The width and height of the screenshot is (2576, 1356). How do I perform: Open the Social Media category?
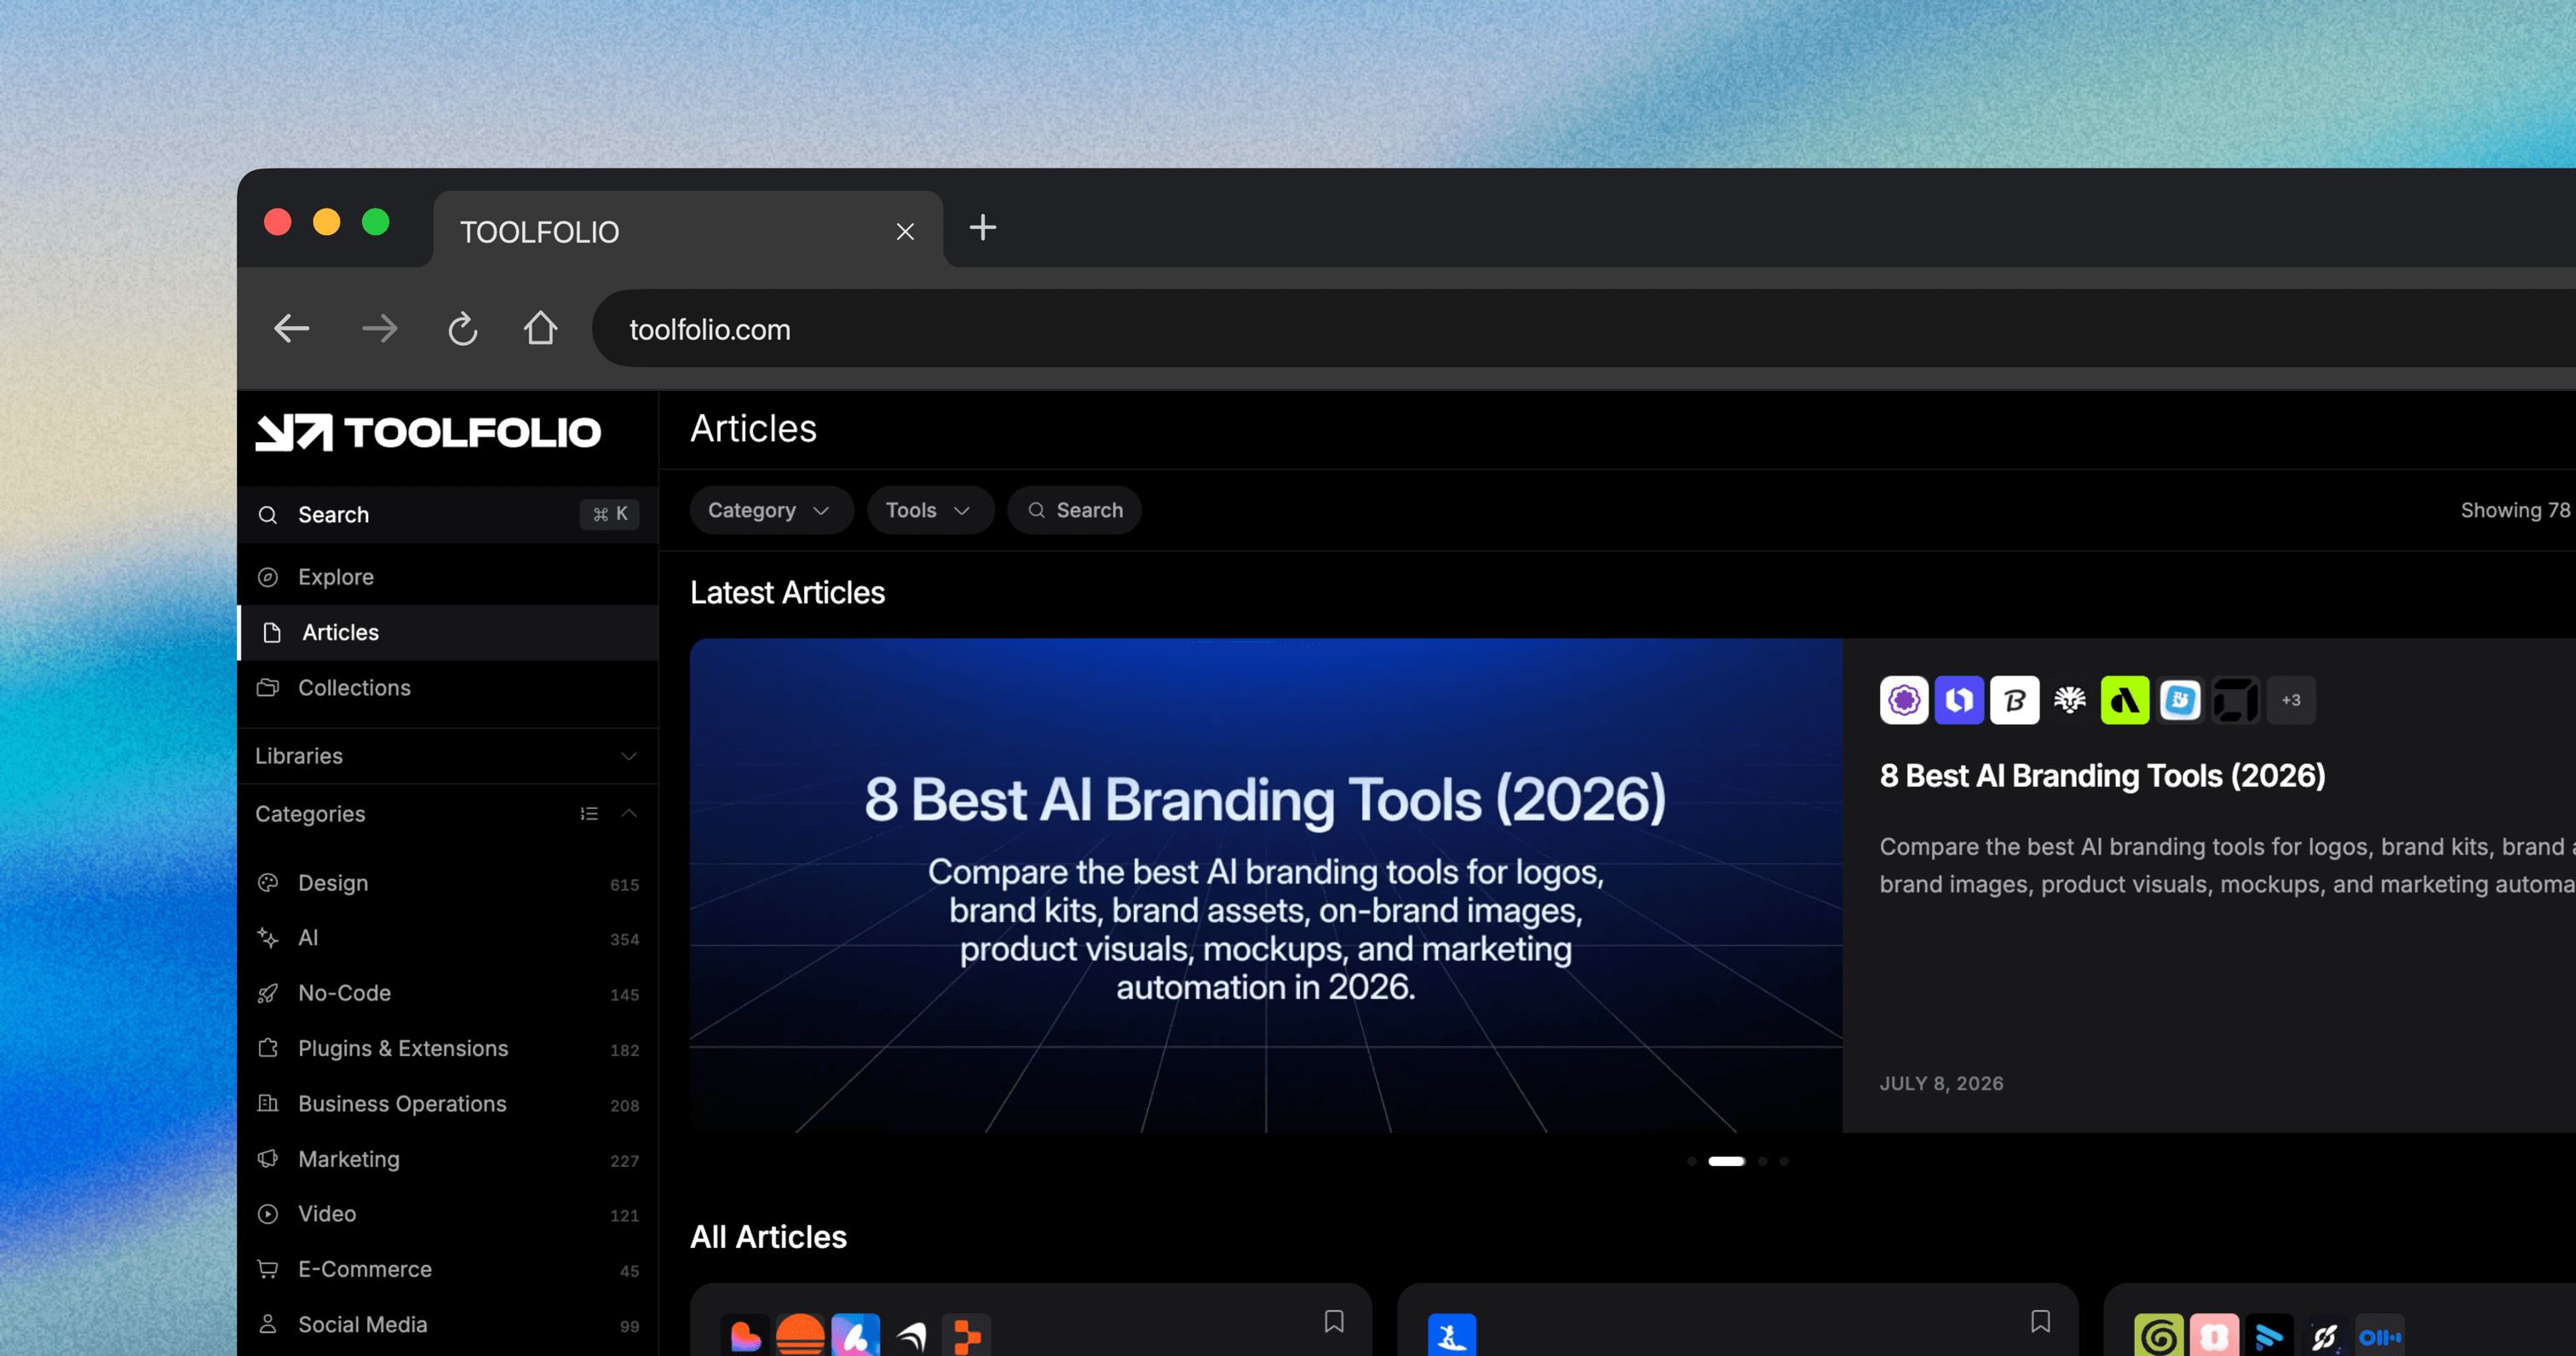pos(448,1325)
